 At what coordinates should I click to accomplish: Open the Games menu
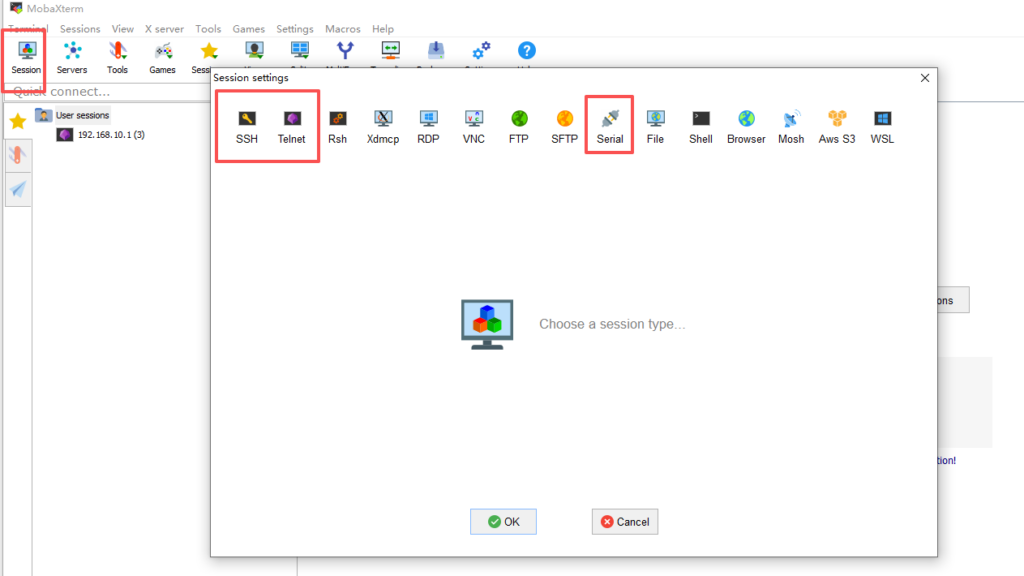tap(249, 29)
